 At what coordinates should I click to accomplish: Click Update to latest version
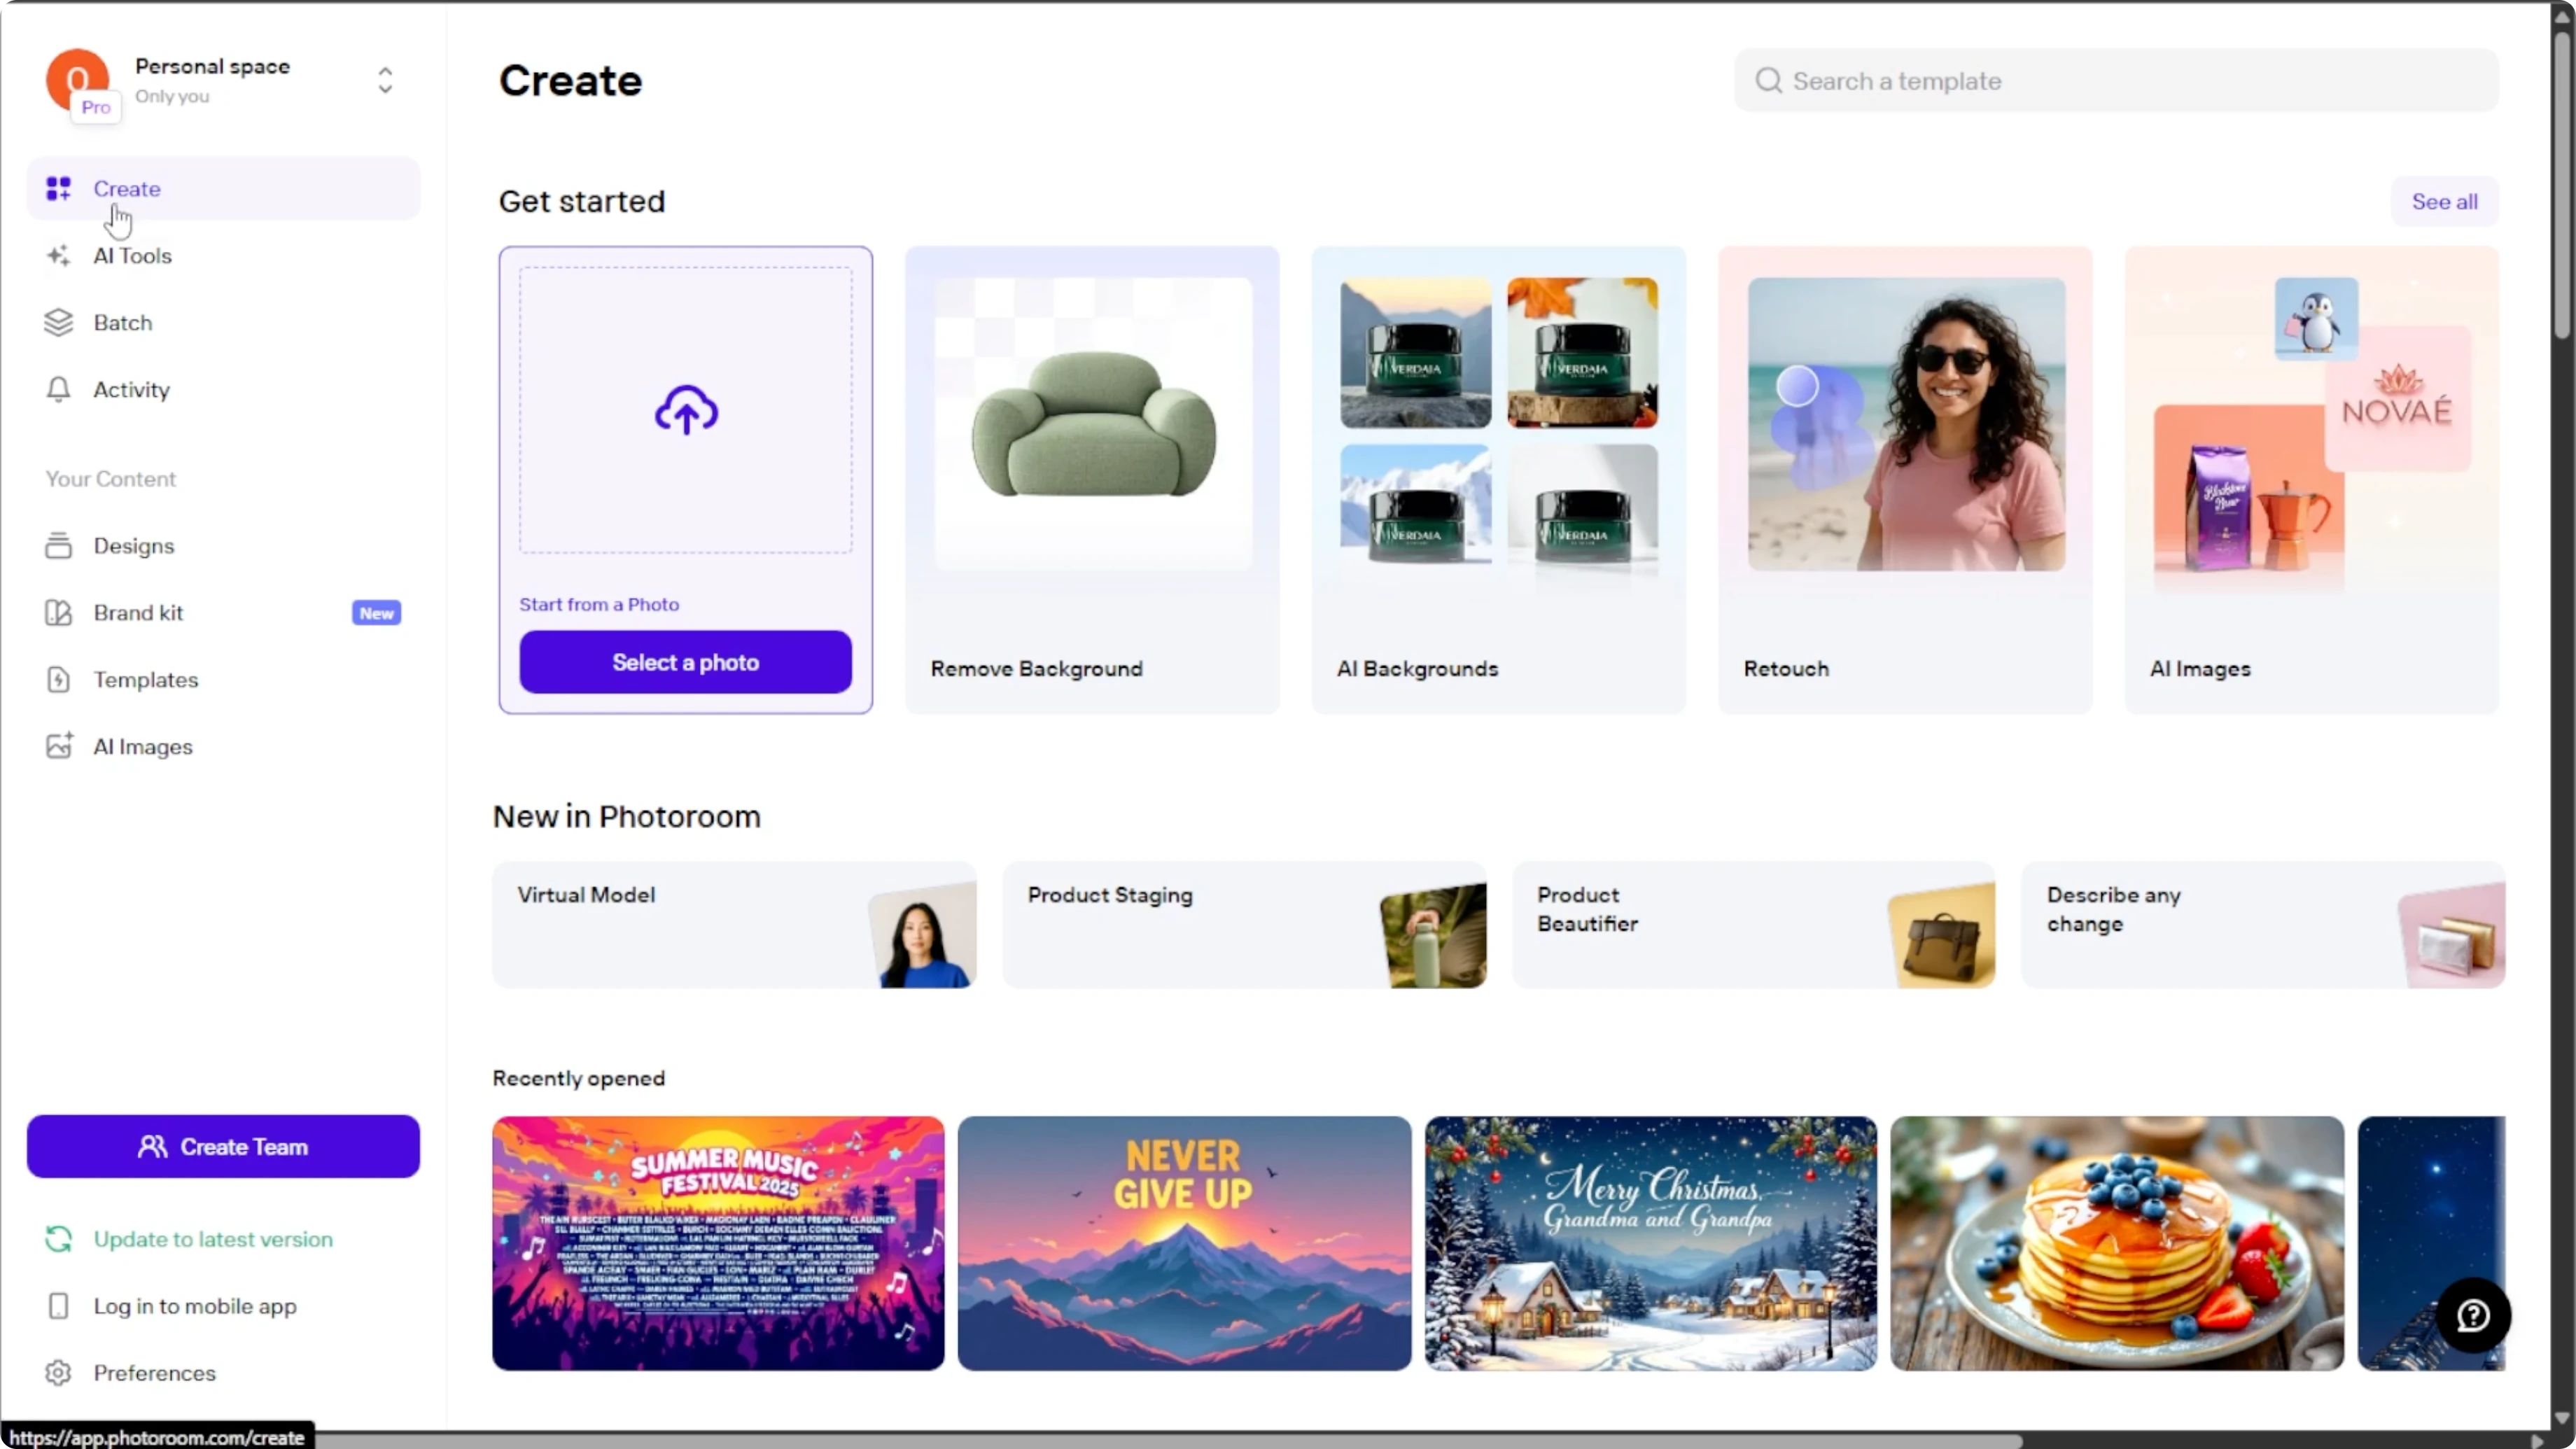[x=213, y=1239]
